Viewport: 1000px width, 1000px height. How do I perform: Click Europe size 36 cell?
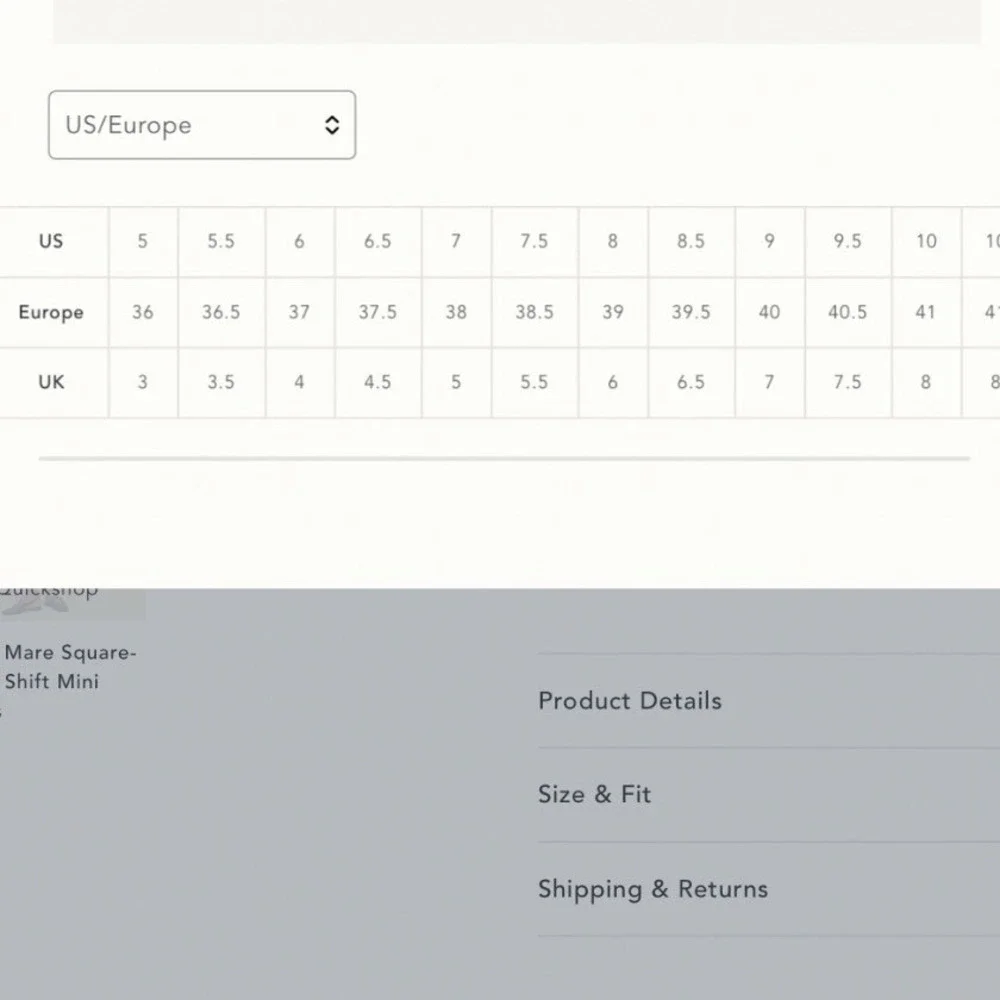pos(143,312)
